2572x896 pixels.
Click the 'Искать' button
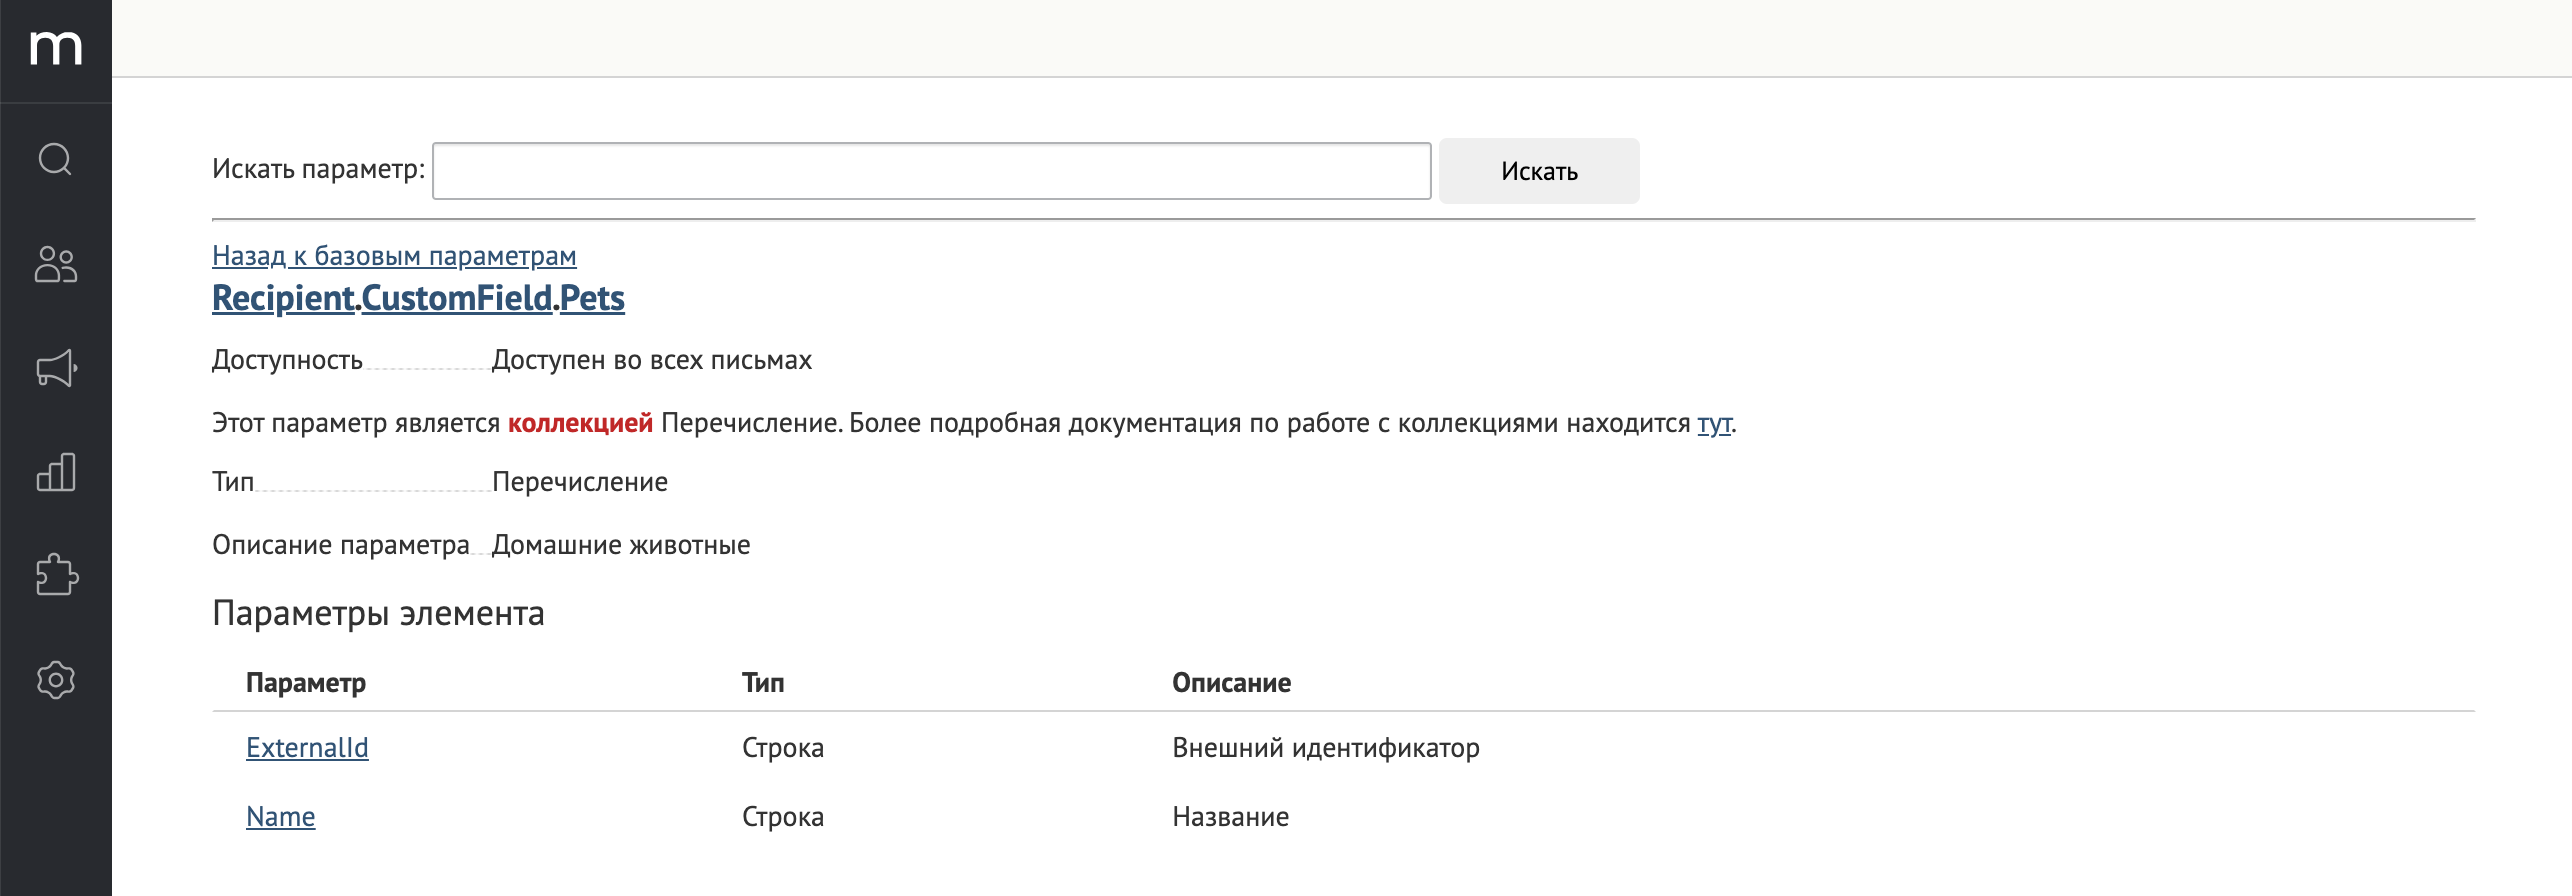coord(1539,171)
